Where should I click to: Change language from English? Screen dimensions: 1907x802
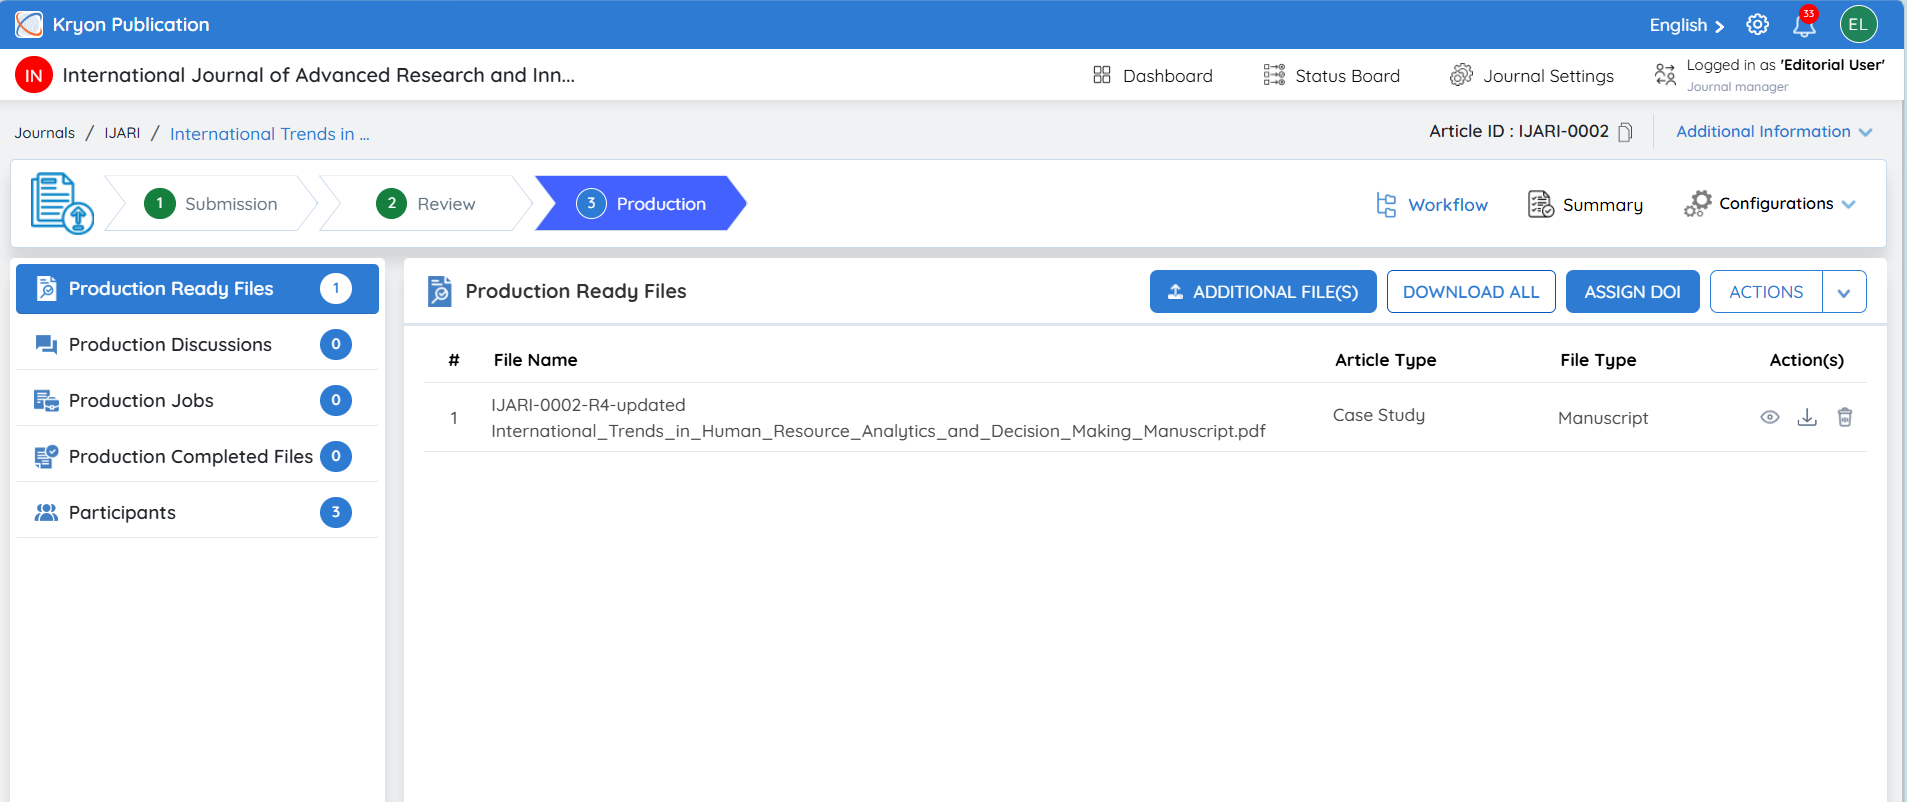pos(1687,25)
